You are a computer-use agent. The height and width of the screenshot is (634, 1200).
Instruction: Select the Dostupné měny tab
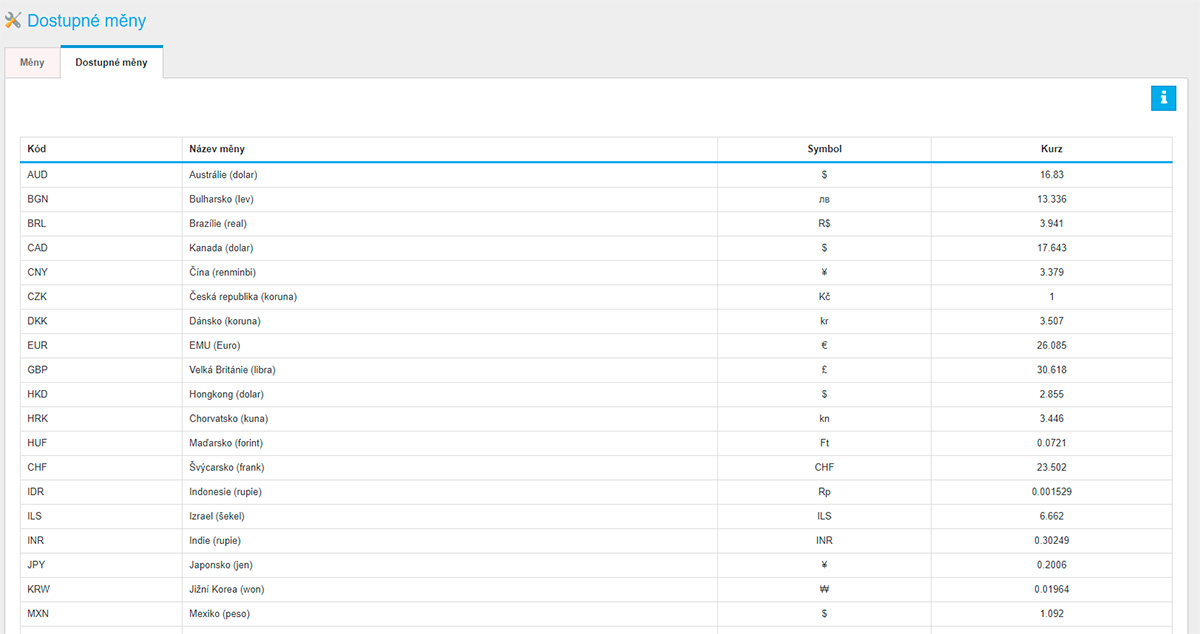tap(111, 63)
